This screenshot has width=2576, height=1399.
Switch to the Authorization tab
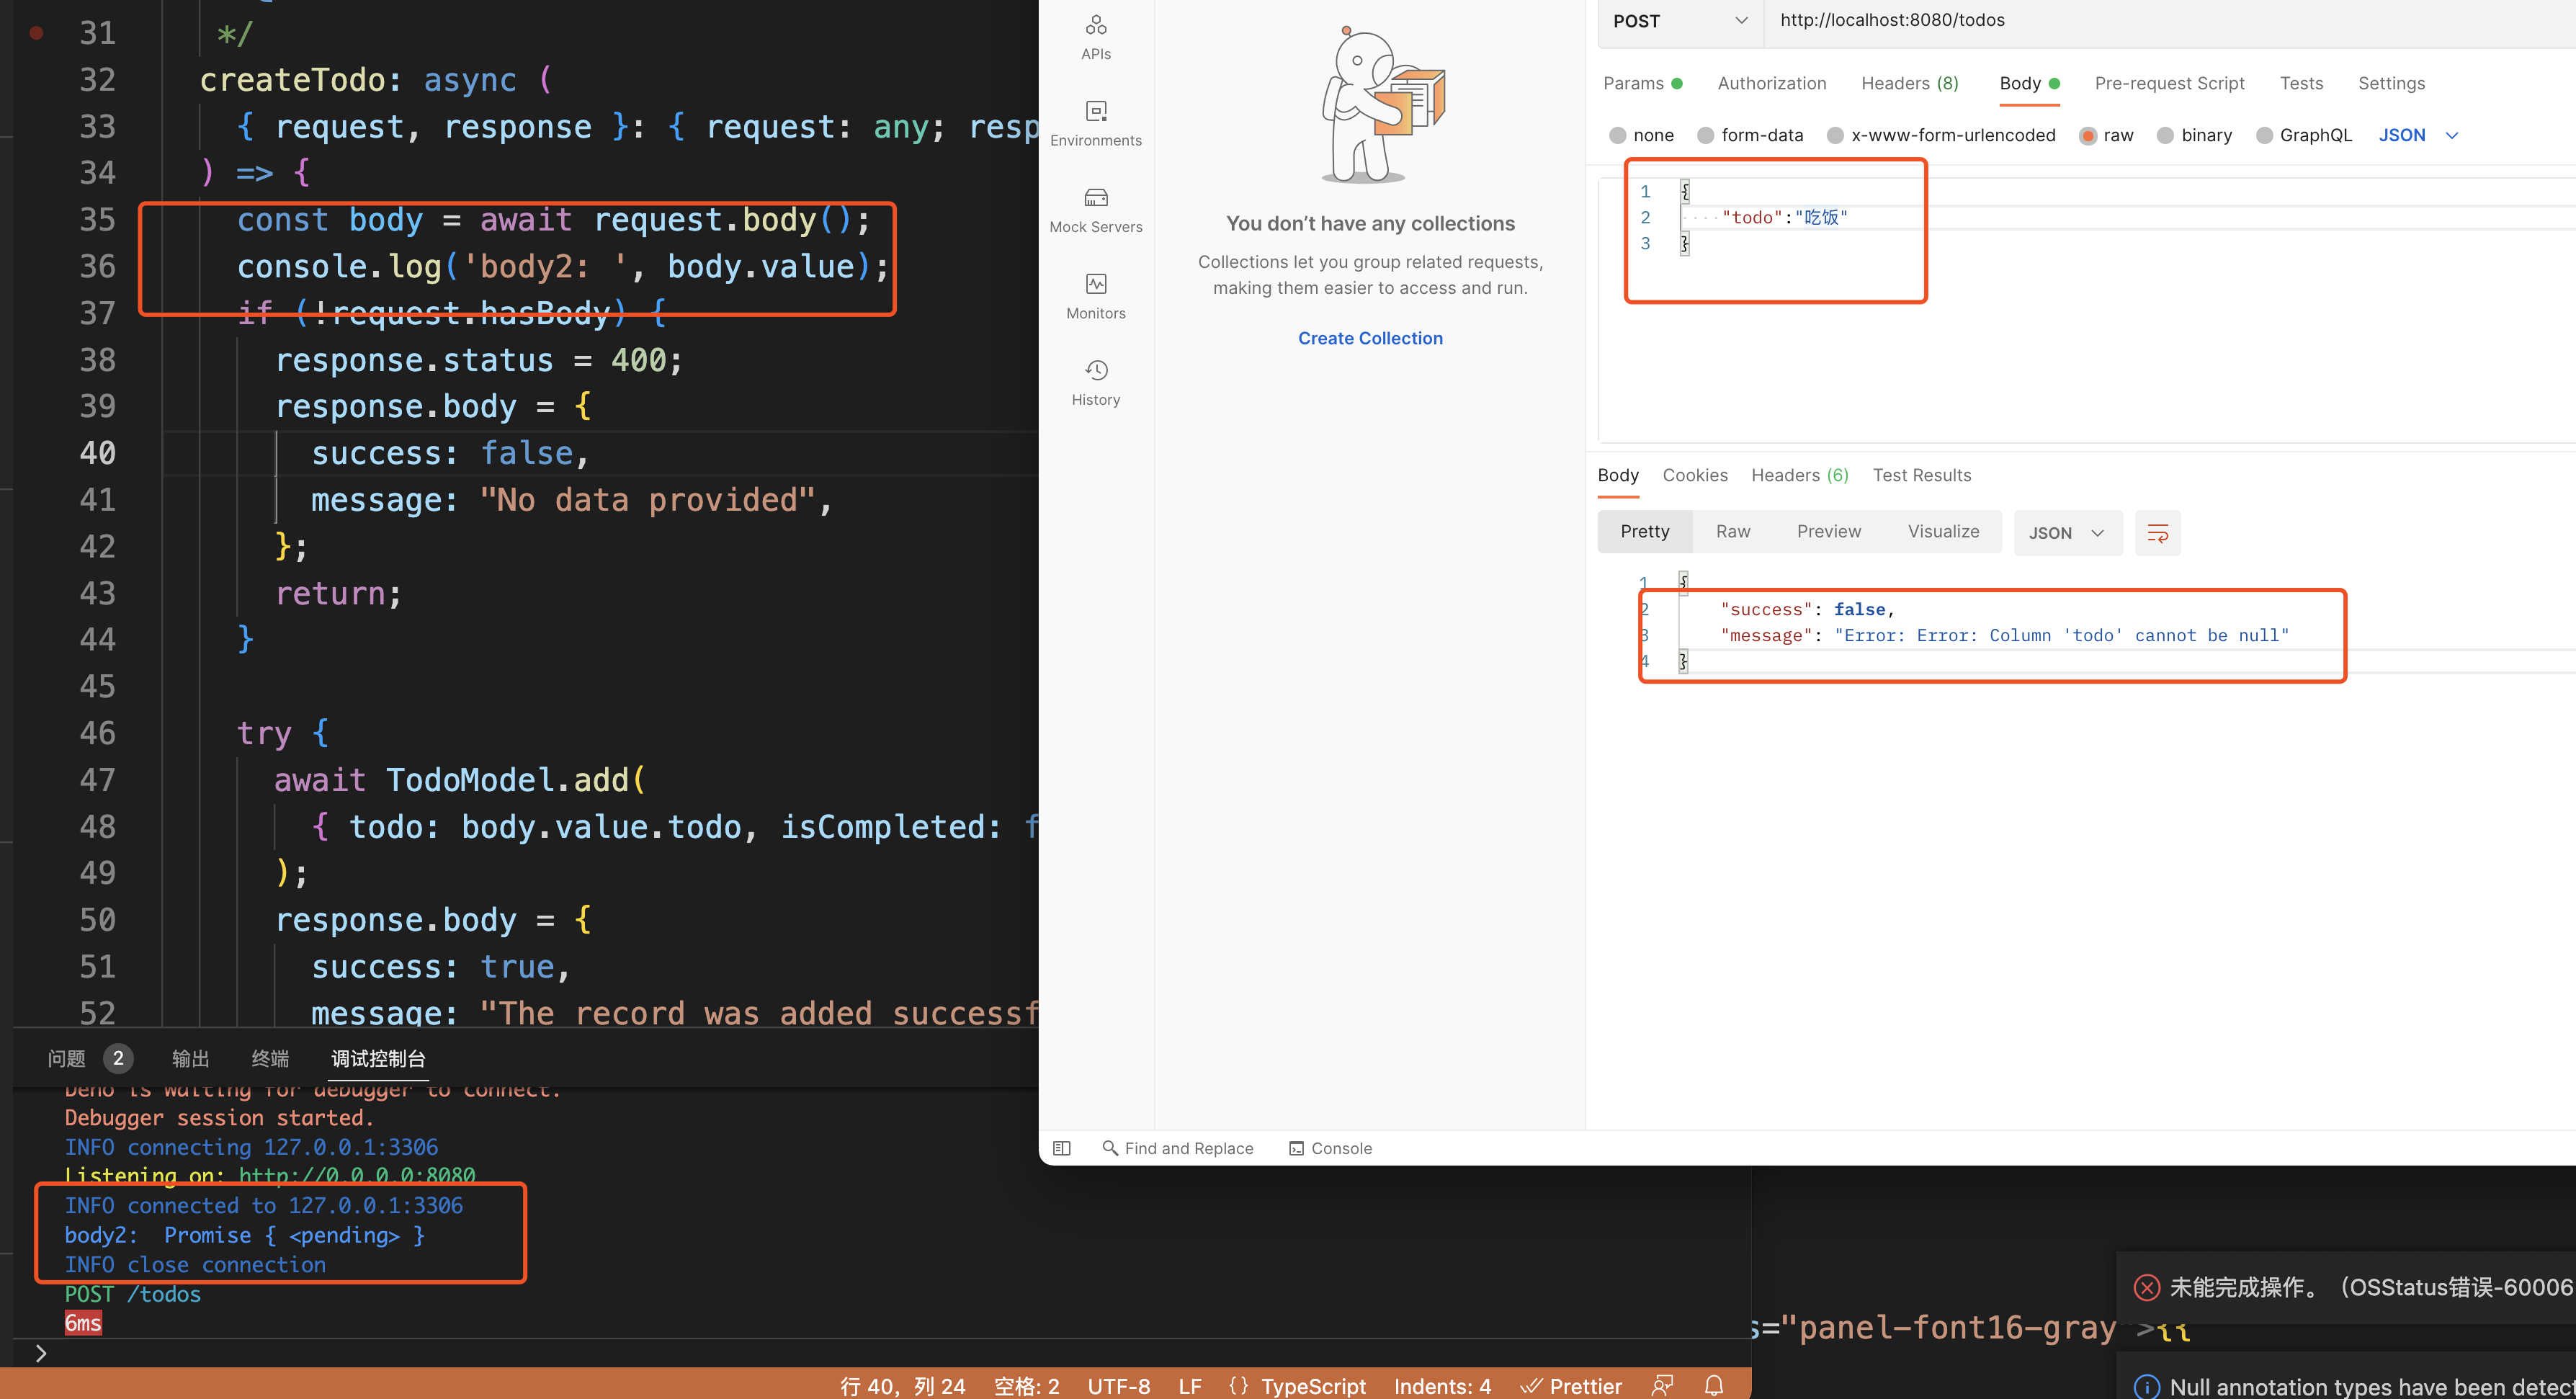[1771, 83]
